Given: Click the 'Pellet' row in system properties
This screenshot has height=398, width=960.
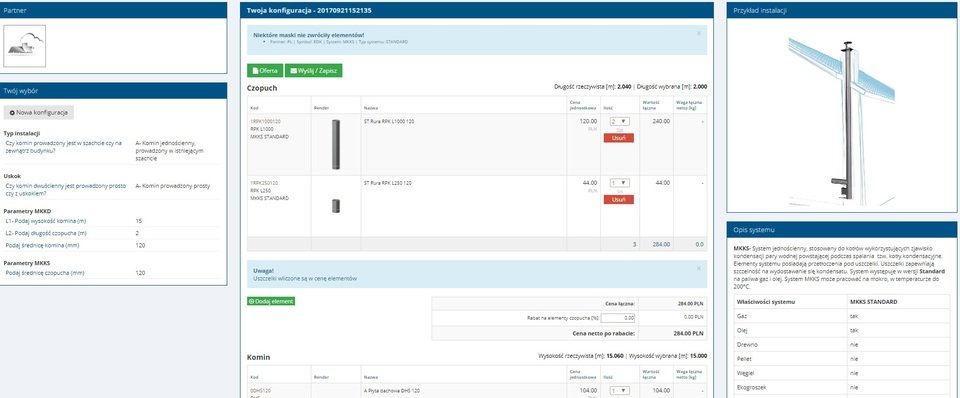Looking at the screenshot, I should point(841,359).
